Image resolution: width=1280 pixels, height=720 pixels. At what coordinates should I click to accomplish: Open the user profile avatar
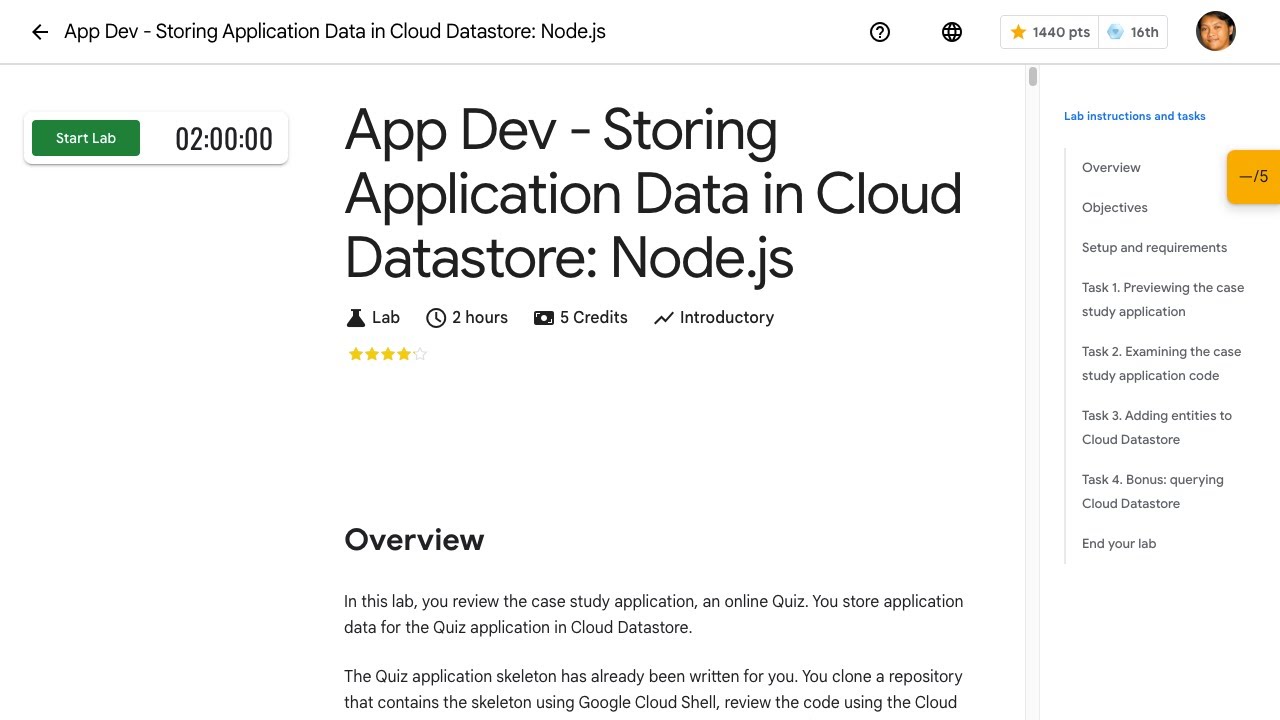point(1216,31)
